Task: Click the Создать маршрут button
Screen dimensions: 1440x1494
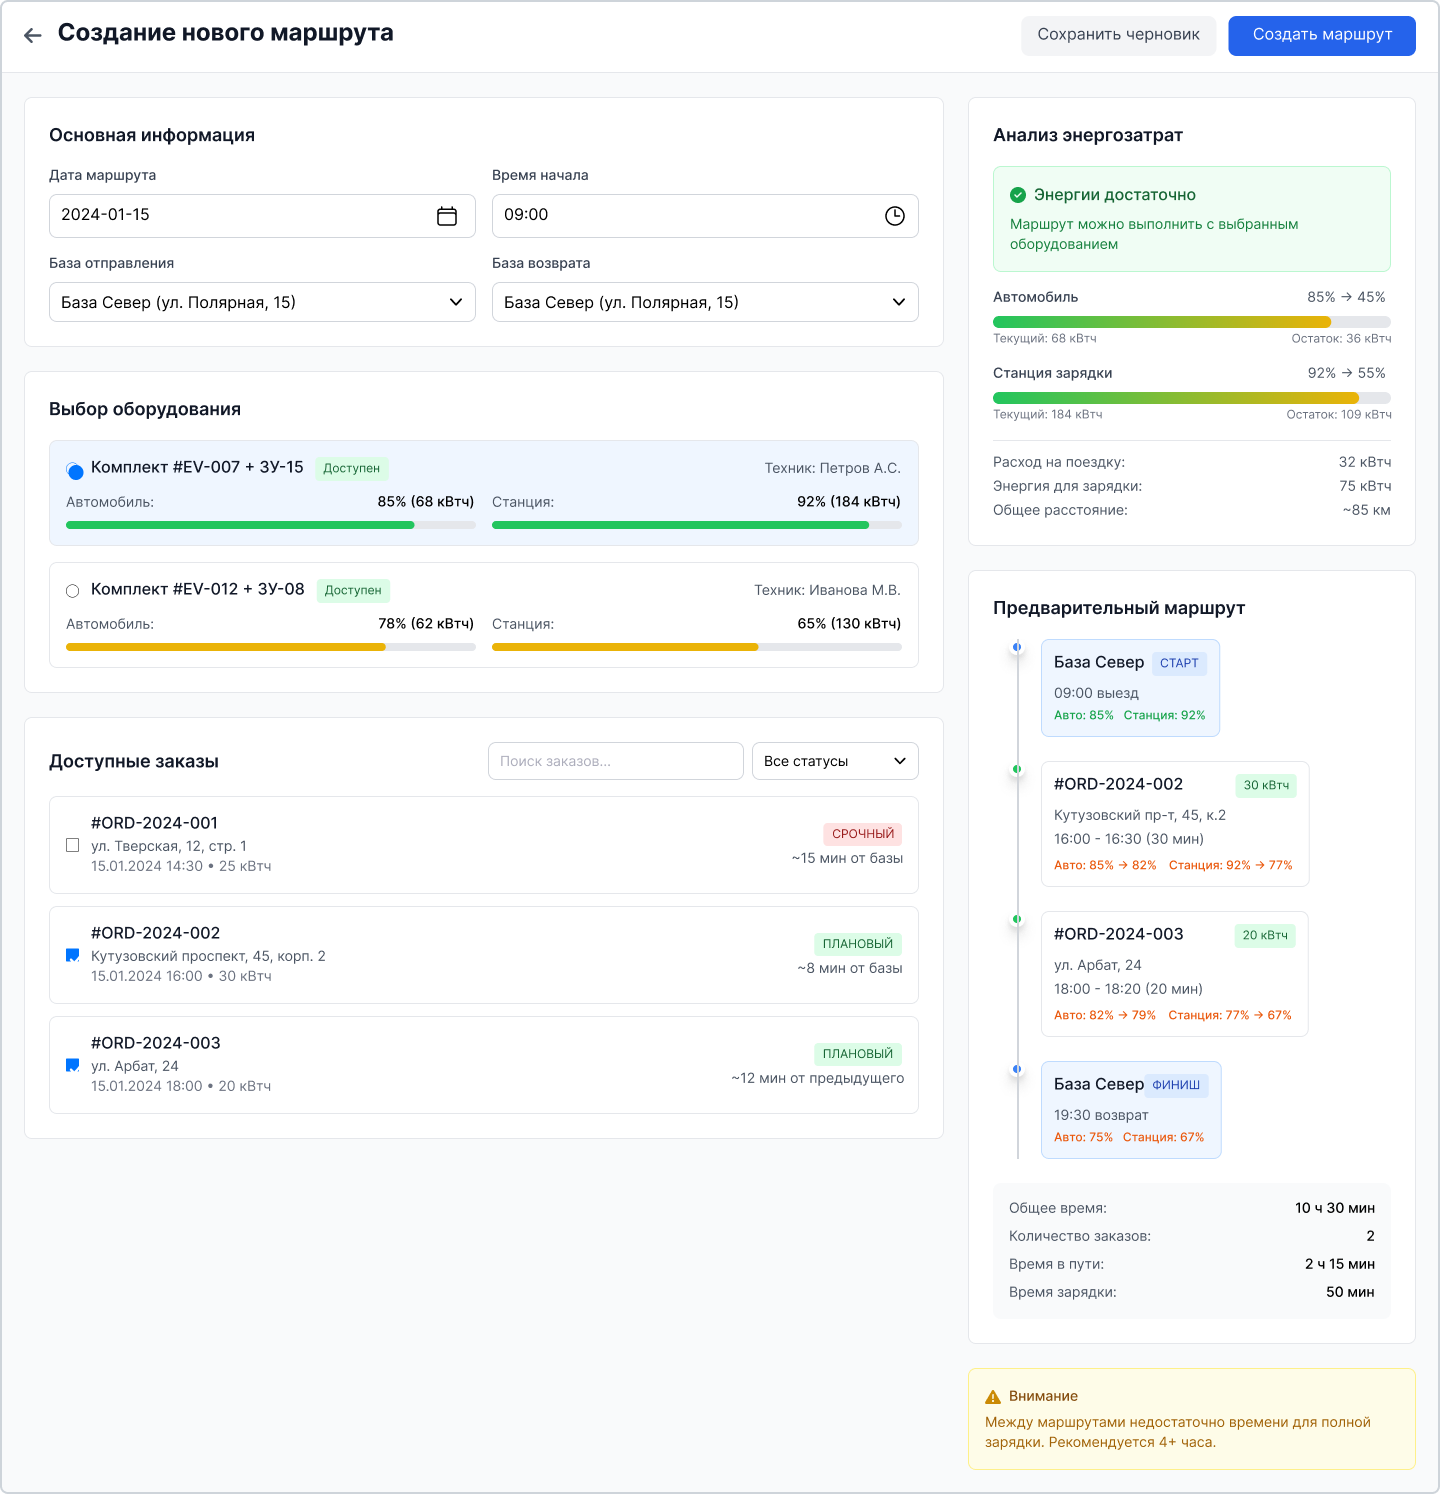Action: (1321, 35)
